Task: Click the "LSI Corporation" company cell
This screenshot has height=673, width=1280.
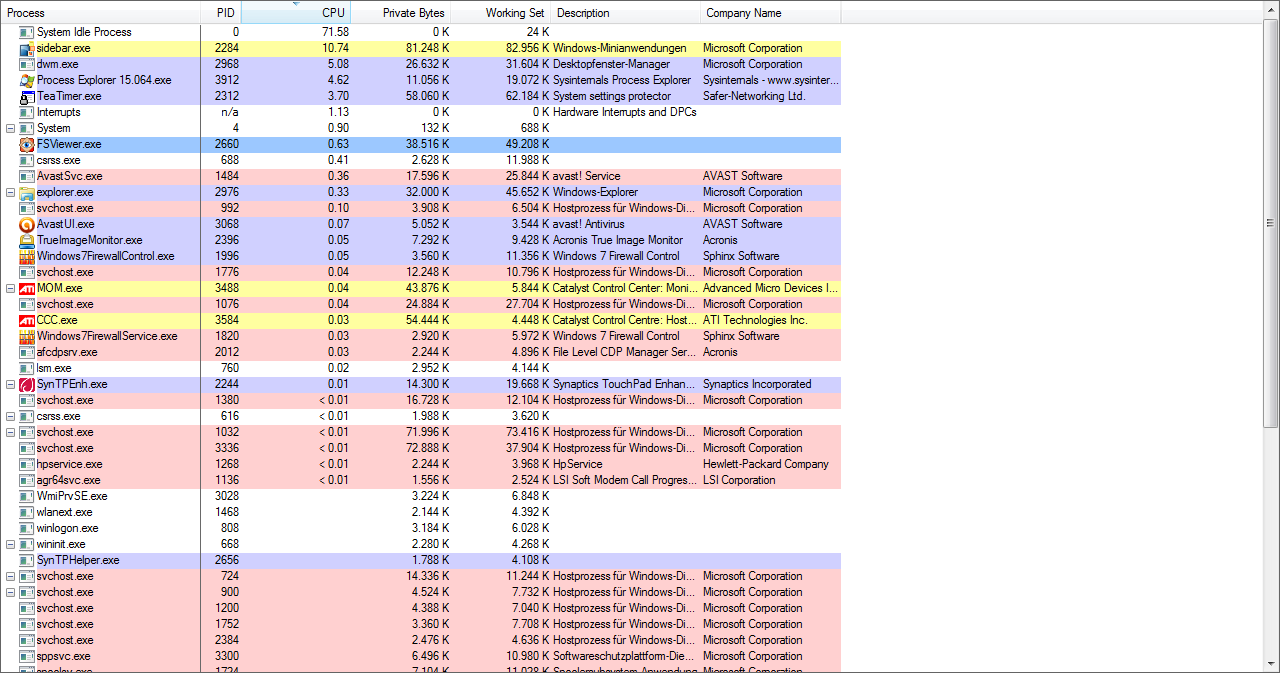Action: (x=739, y=480)
